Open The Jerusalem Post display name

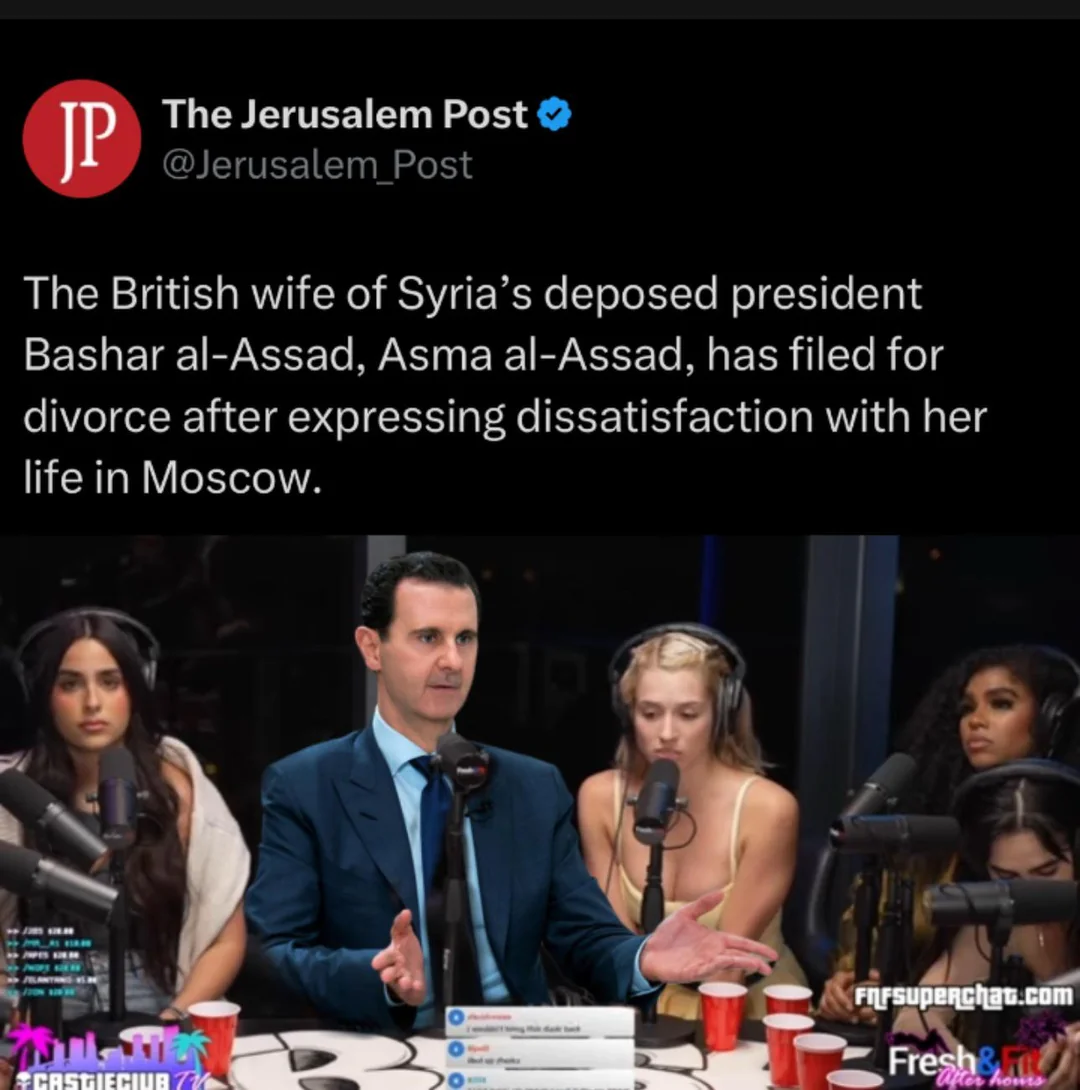point(345,114)
